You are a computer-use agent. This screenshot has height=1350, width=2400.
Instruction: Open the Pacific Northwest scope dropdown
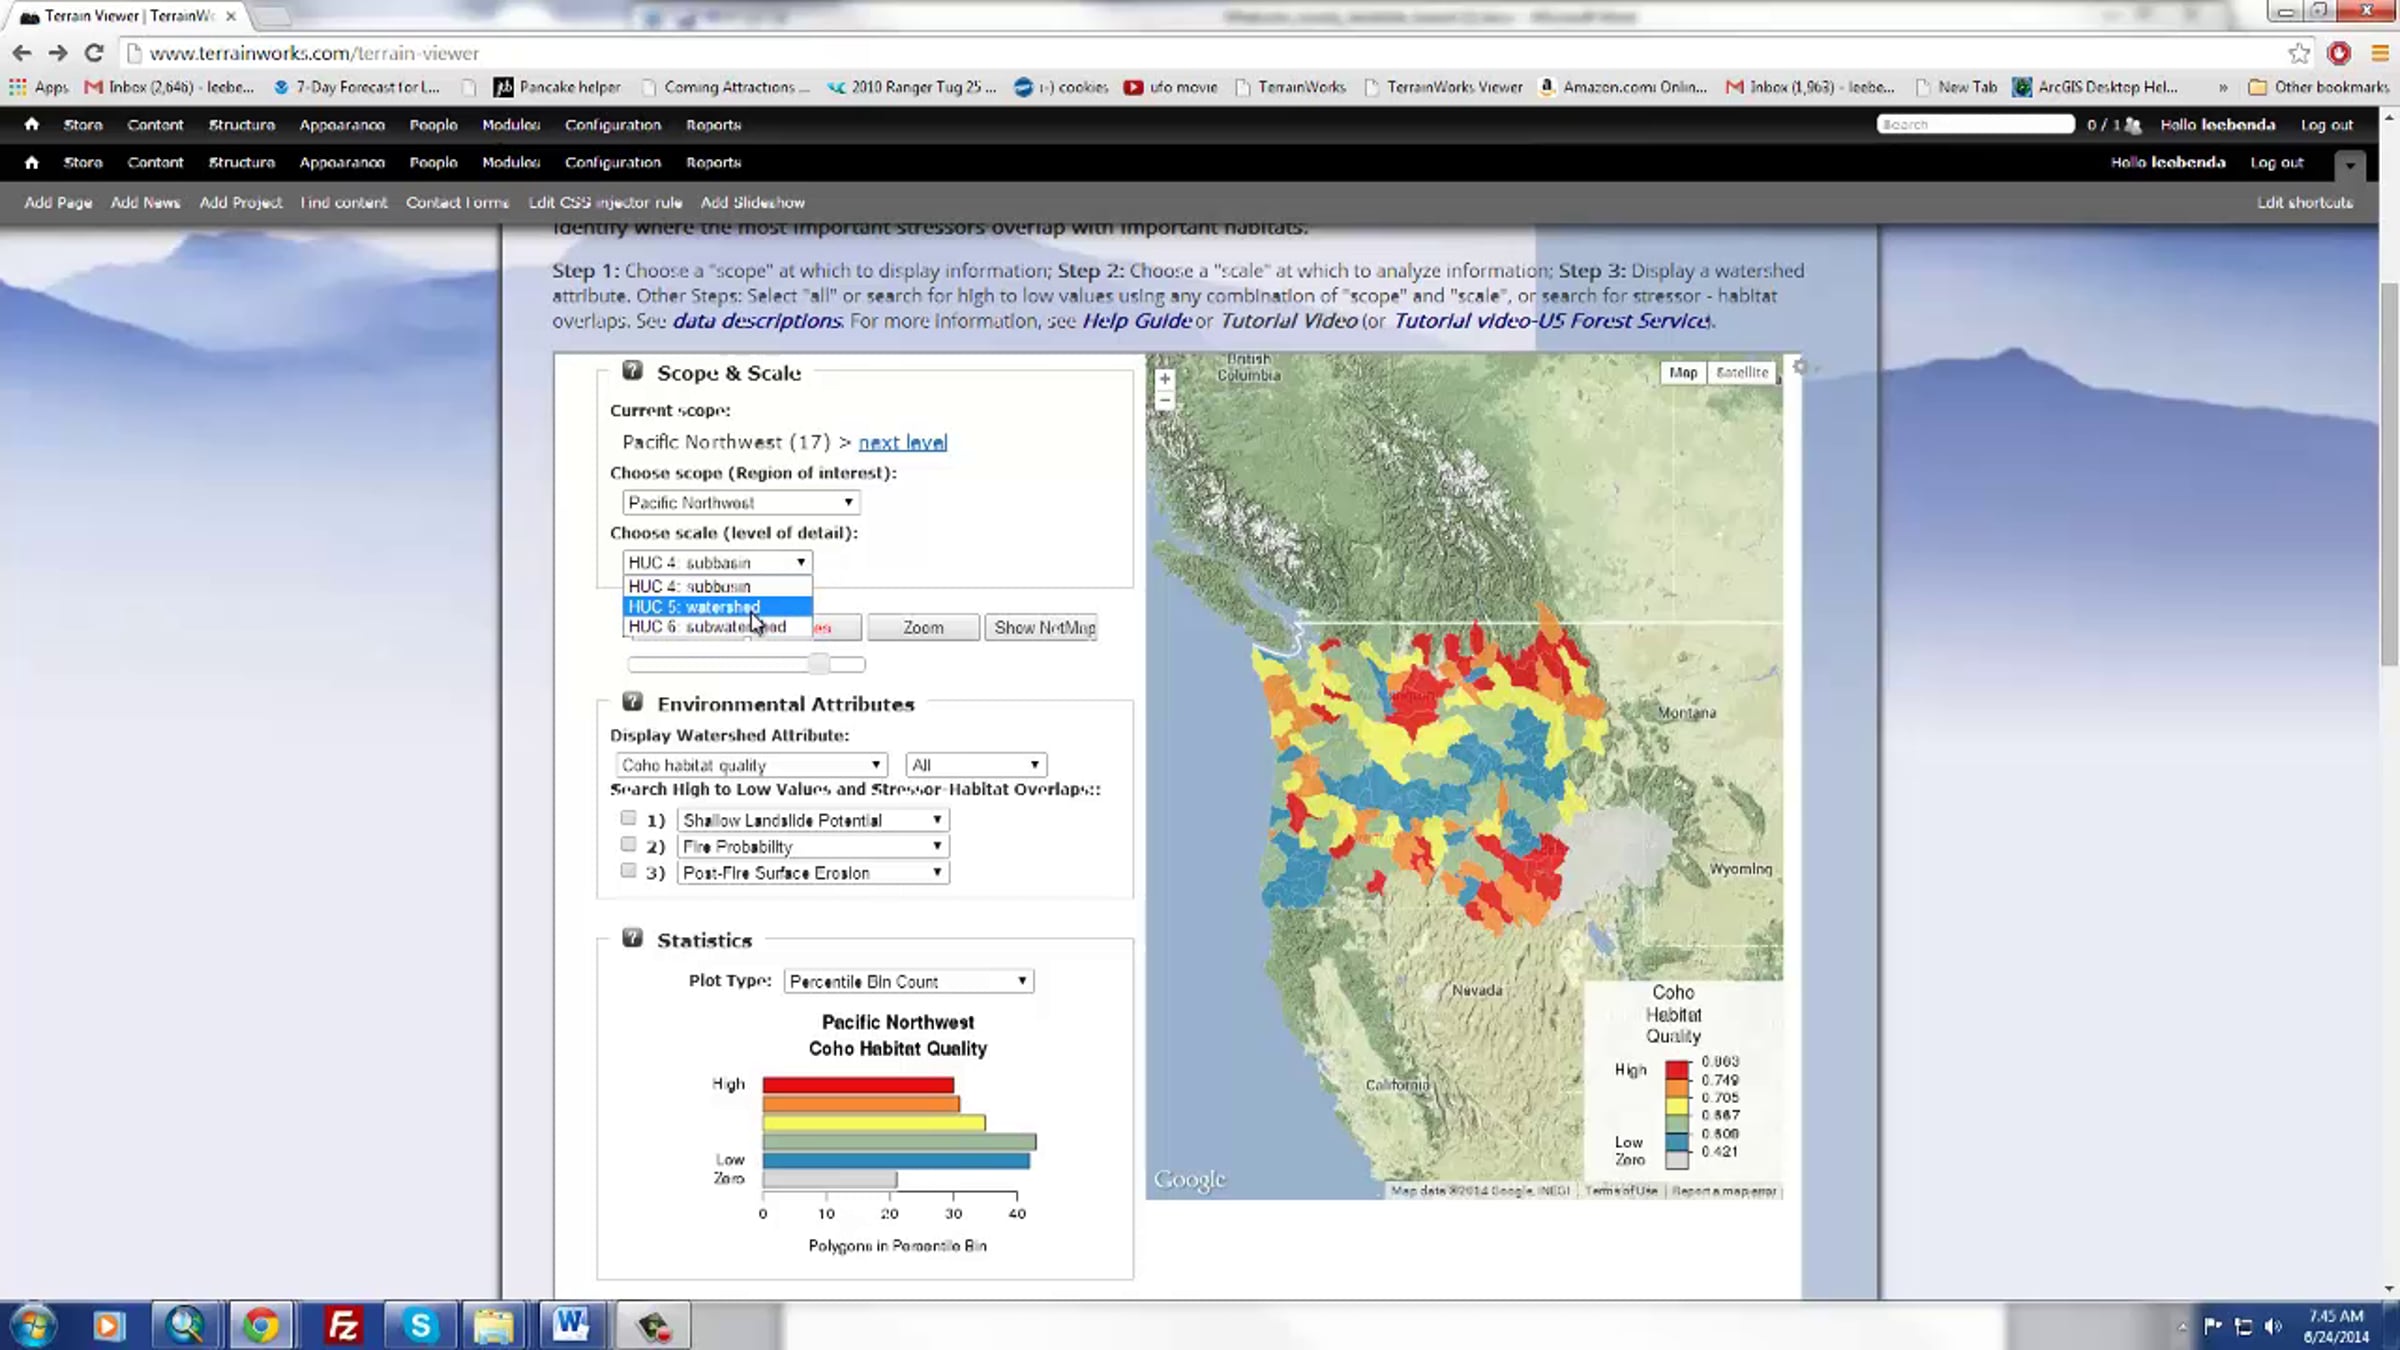pyautogui.click(x=741, y=502)
